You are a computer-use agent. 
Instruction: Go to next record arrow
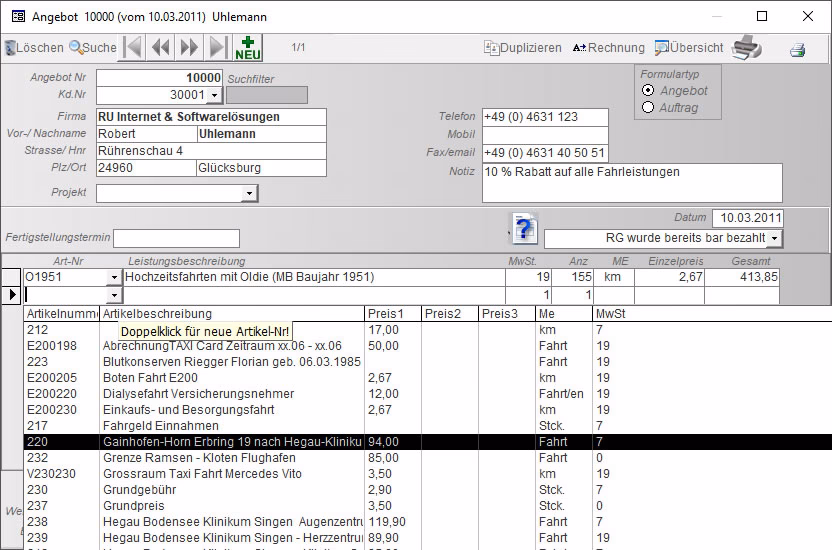[x=190, y=47]
